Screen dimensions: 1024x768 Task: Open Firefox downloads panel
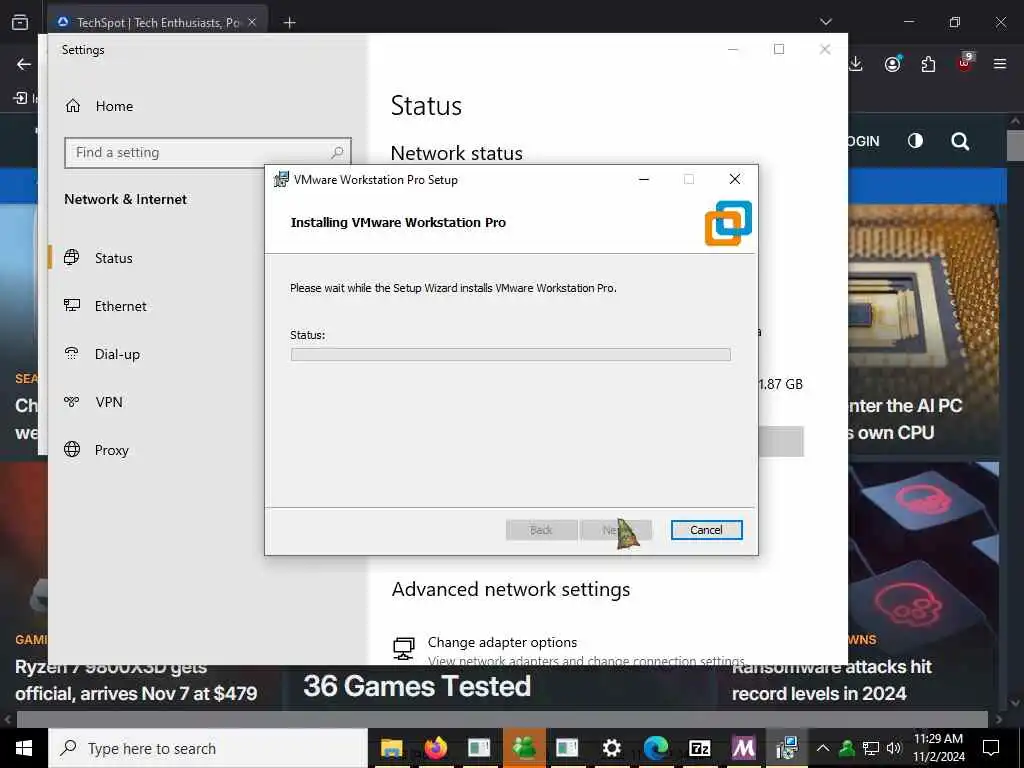(x=856, y=64)
